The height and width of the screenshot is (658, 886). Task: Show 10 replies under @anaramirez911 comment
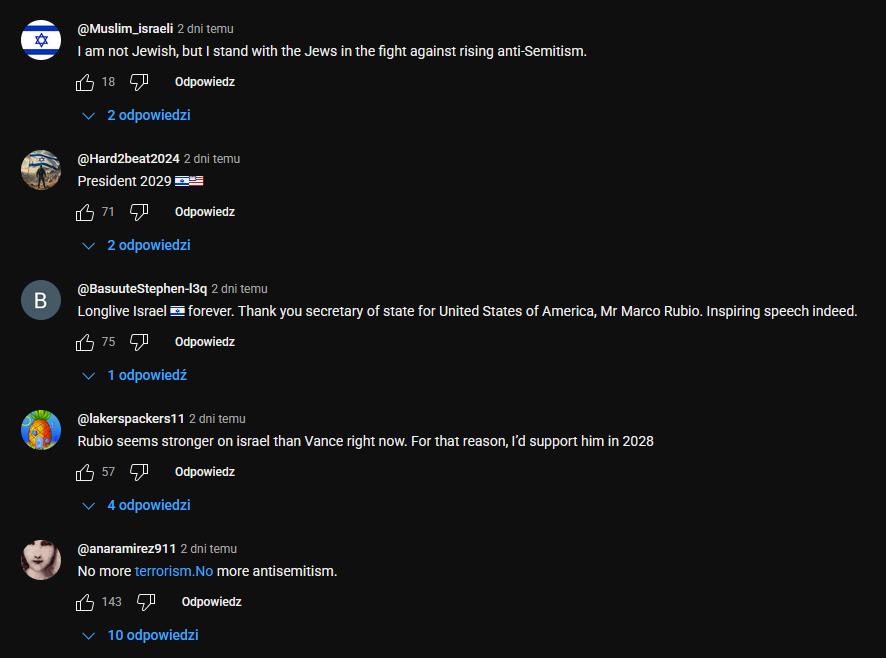pyautogui.click(x=141, y=635)
